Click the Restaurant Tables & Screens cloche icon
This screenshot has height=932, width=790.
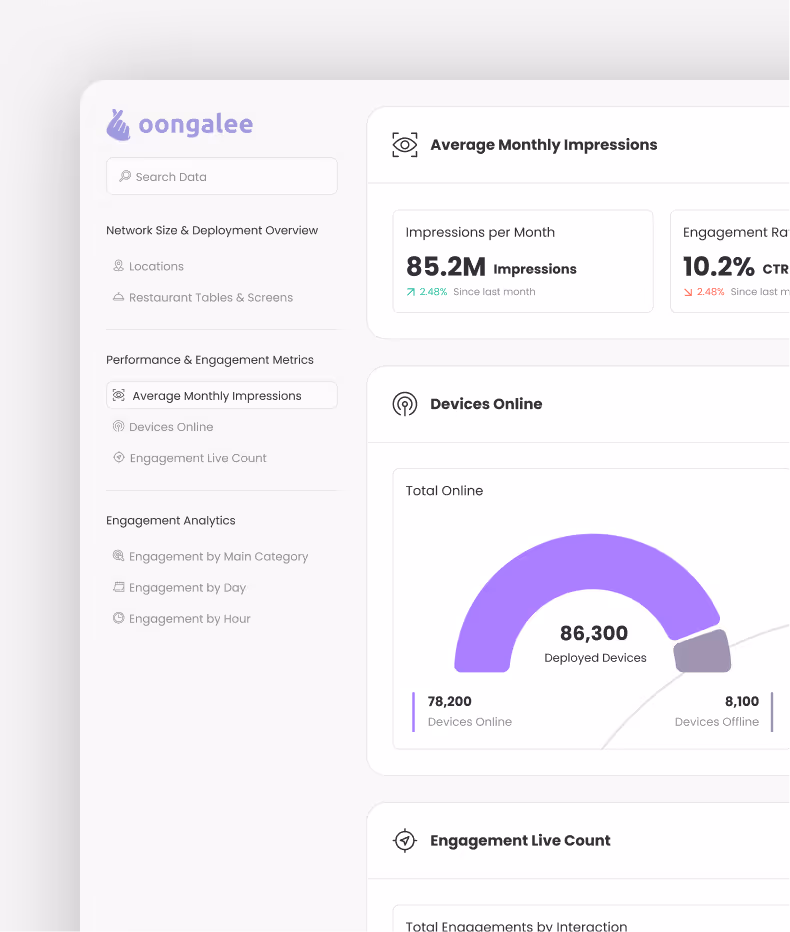point(118,297)
